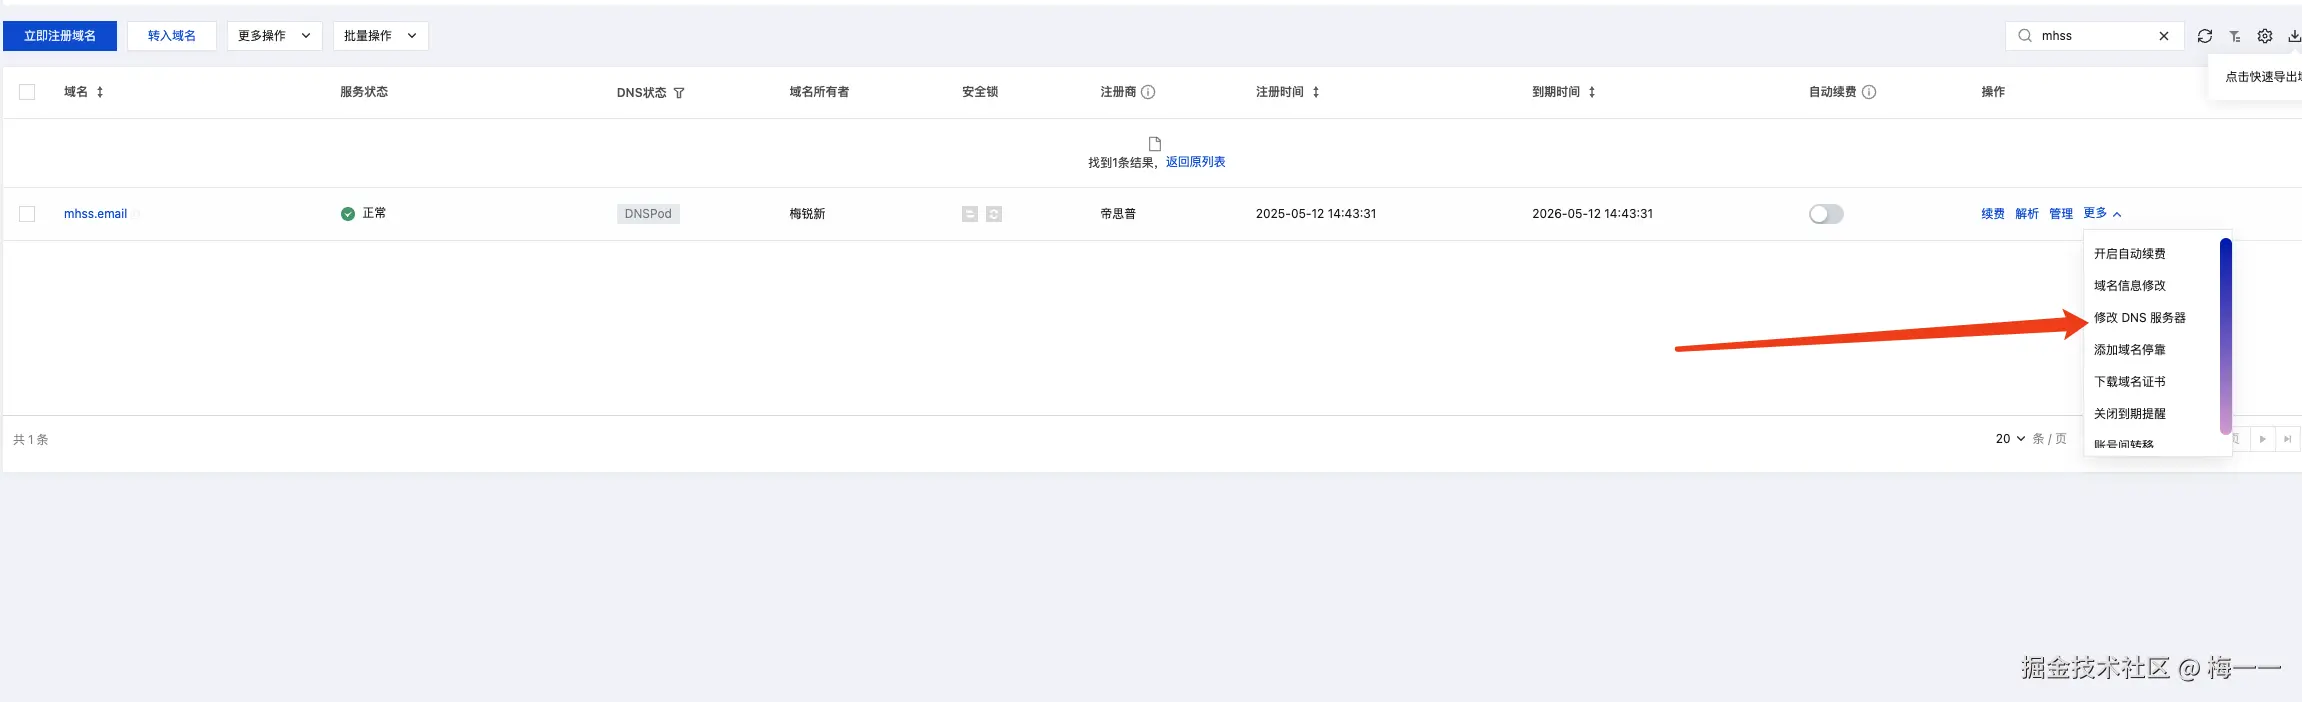Viewport: 2302px width, 702px height.
Task: Click the dropdown menu's vertical scrollbar
Action: pos(2226,335)
